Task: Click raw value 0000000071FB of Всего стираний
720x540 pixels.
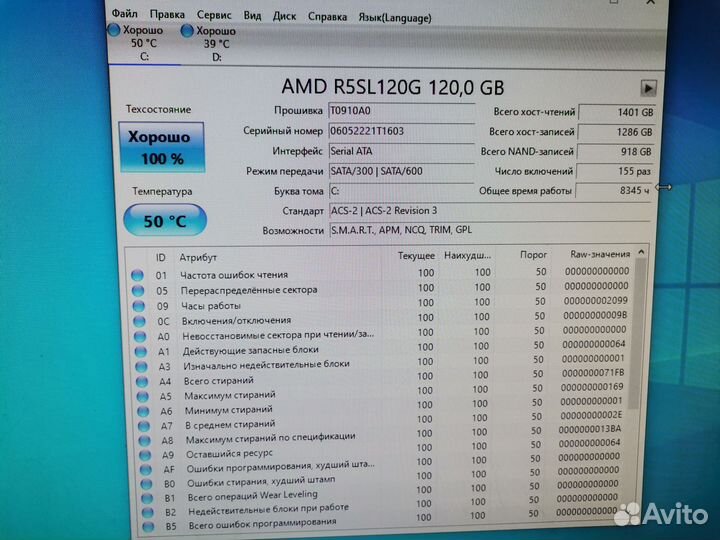Action: [593, 372]
